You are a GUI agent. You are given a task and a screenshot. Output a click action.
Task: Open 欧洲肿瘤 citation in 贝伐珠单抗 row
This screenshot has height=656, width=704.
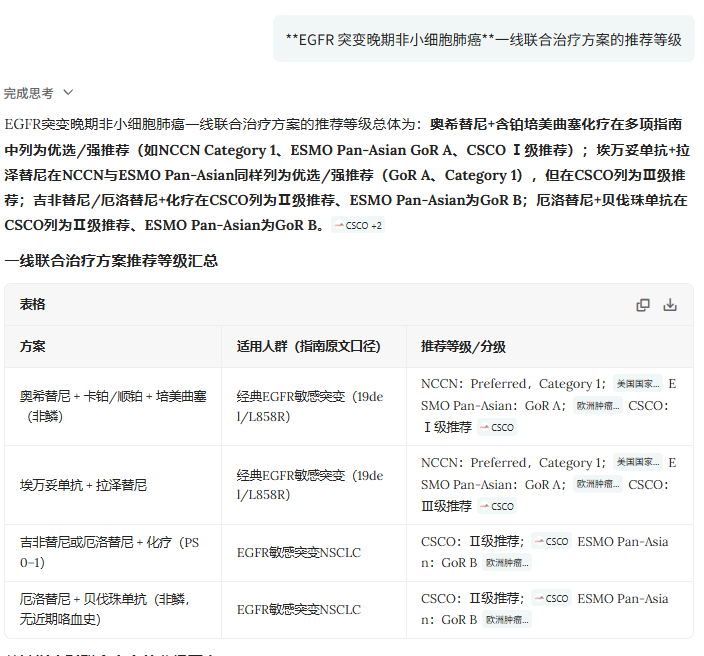(x=507, y=620)
